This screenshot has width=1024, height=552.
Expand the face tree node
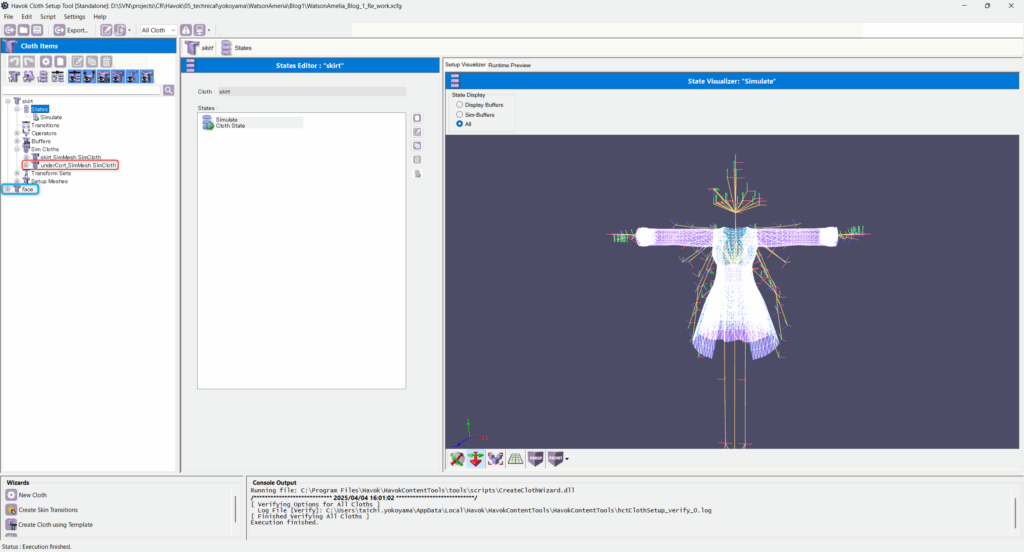click(x=7, y=189)
